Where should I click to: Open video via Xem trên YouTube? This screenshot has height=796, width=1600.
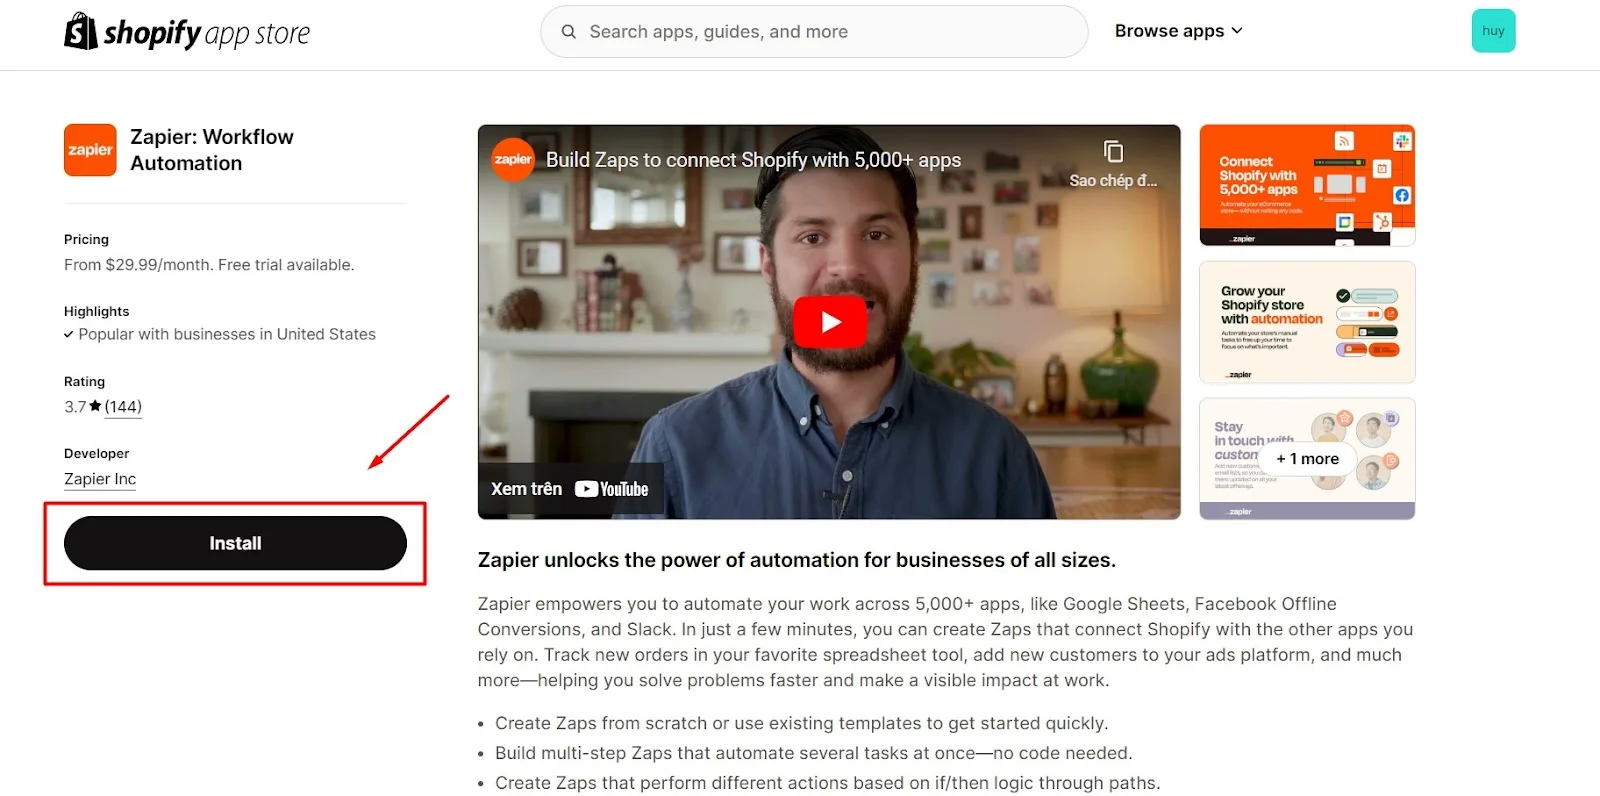570,489
